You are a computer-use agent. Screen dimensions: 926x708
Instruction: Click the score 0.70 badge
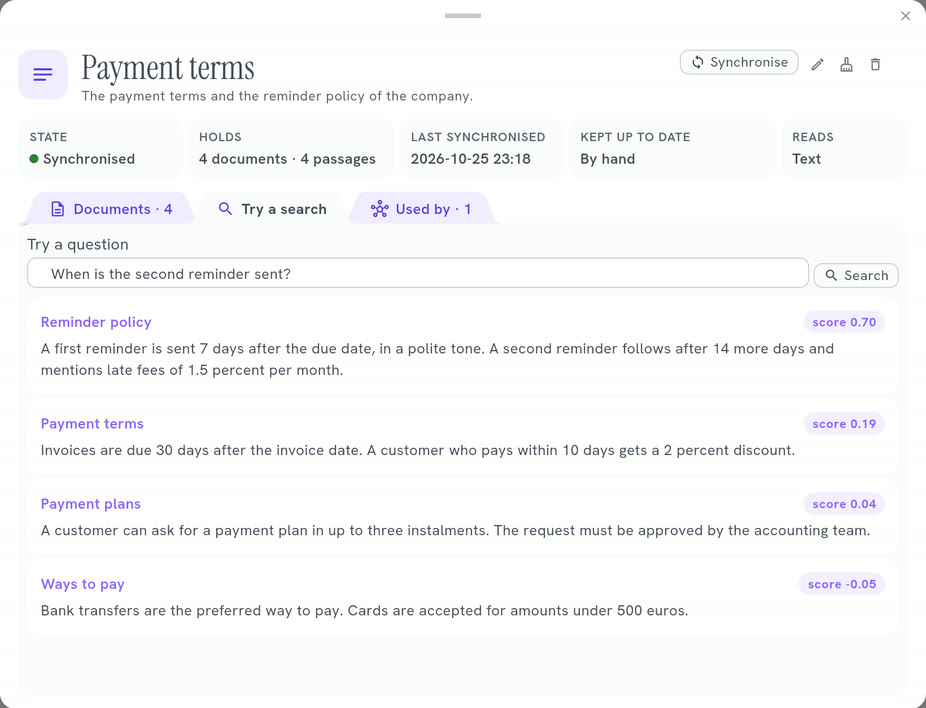tap(844, 322)
